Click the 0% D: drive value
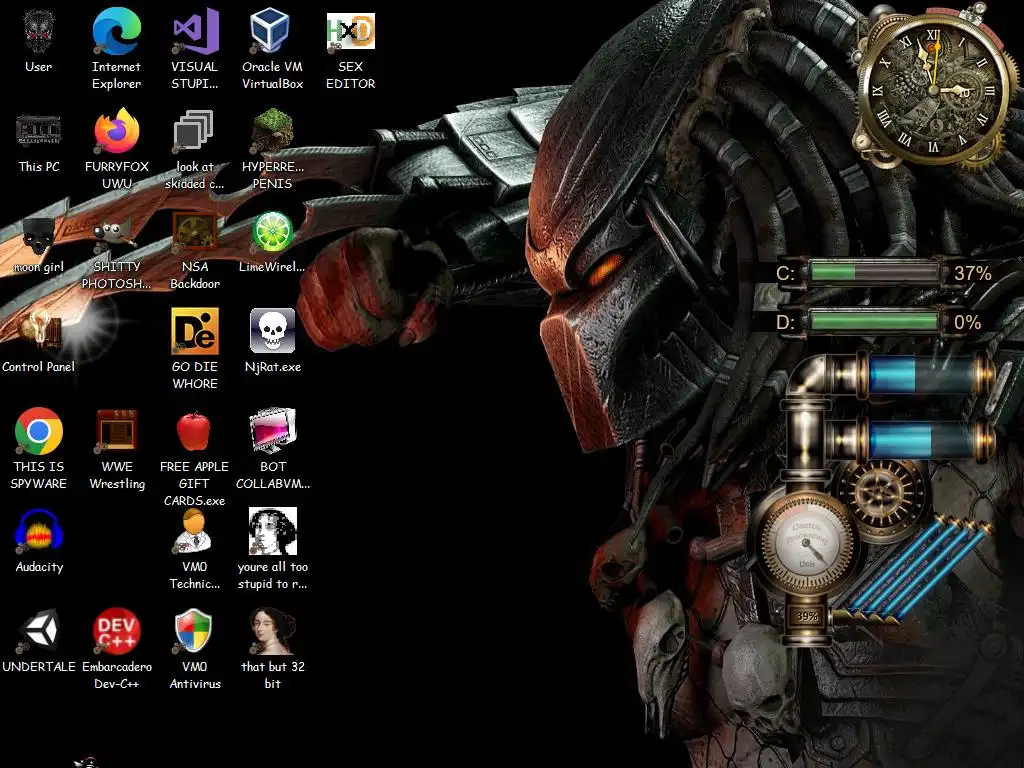 968,322
